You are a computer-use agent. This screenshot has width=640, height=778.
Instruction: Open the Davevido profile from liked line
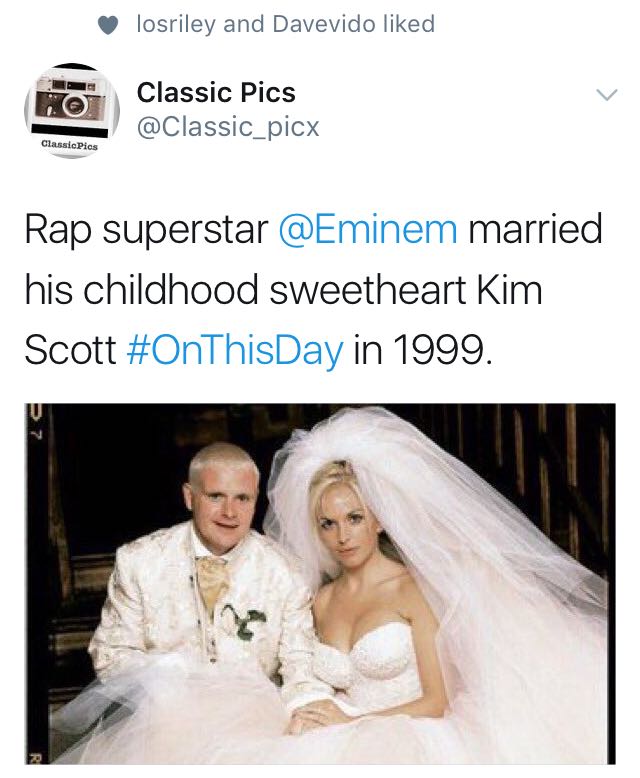[323, 24]
